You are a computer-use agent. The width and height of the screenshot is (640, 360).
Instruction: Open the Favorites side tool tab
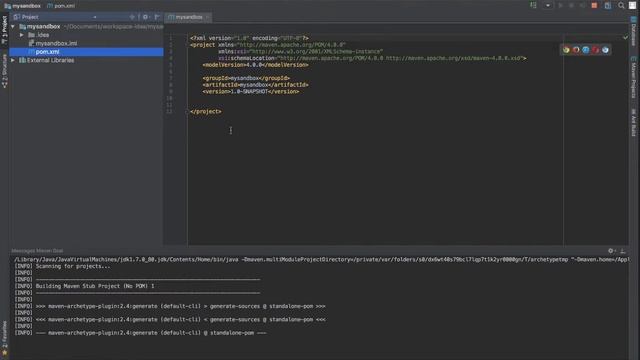4,338
